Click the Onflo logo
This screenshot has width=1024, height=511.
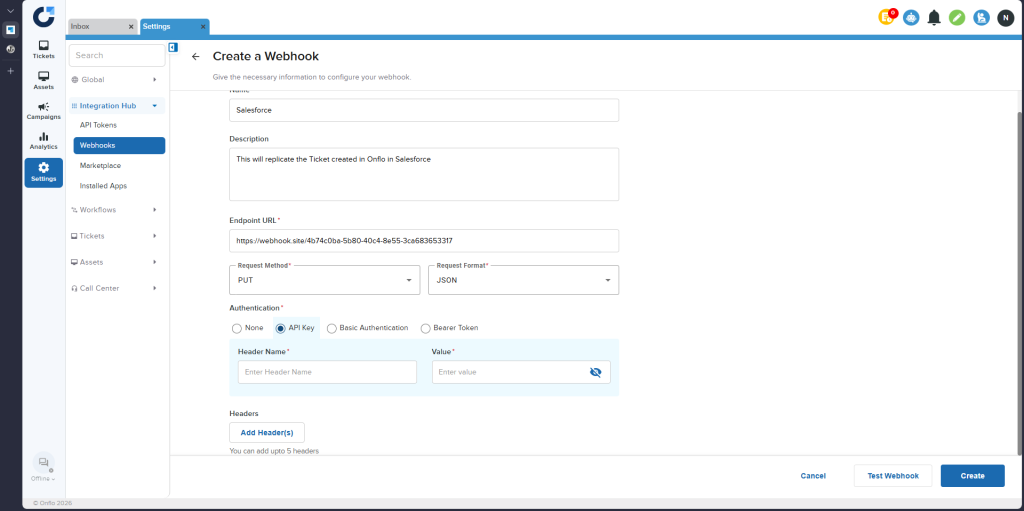point(44,16)
